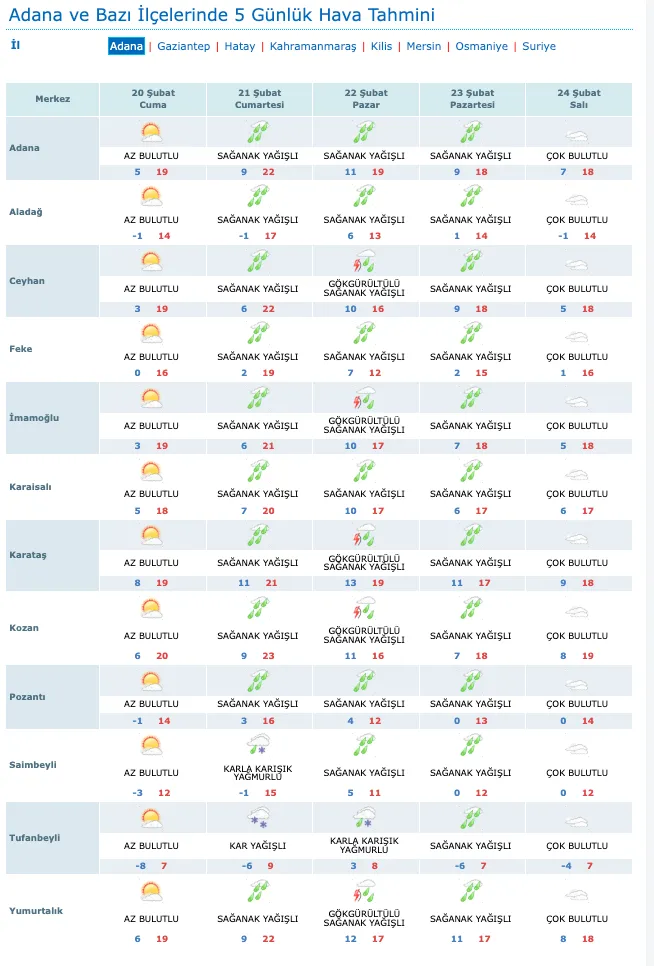Go to Mersin province forecast
This screenshot has height=966, width=654.
point(423,46)
